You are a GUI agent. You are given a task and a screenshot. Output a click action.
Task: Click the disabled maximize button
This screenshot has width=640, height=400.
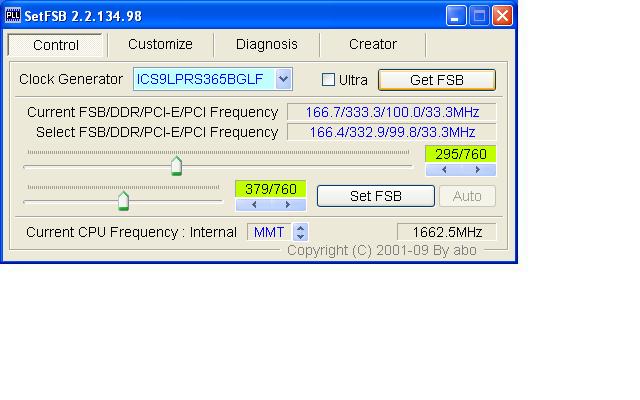(479, 16)
